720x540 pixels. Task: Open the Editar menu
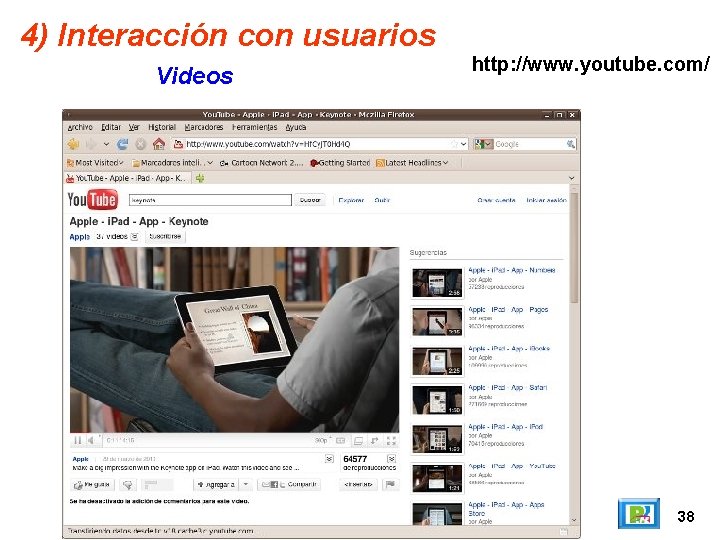click(x=111, y=127)
